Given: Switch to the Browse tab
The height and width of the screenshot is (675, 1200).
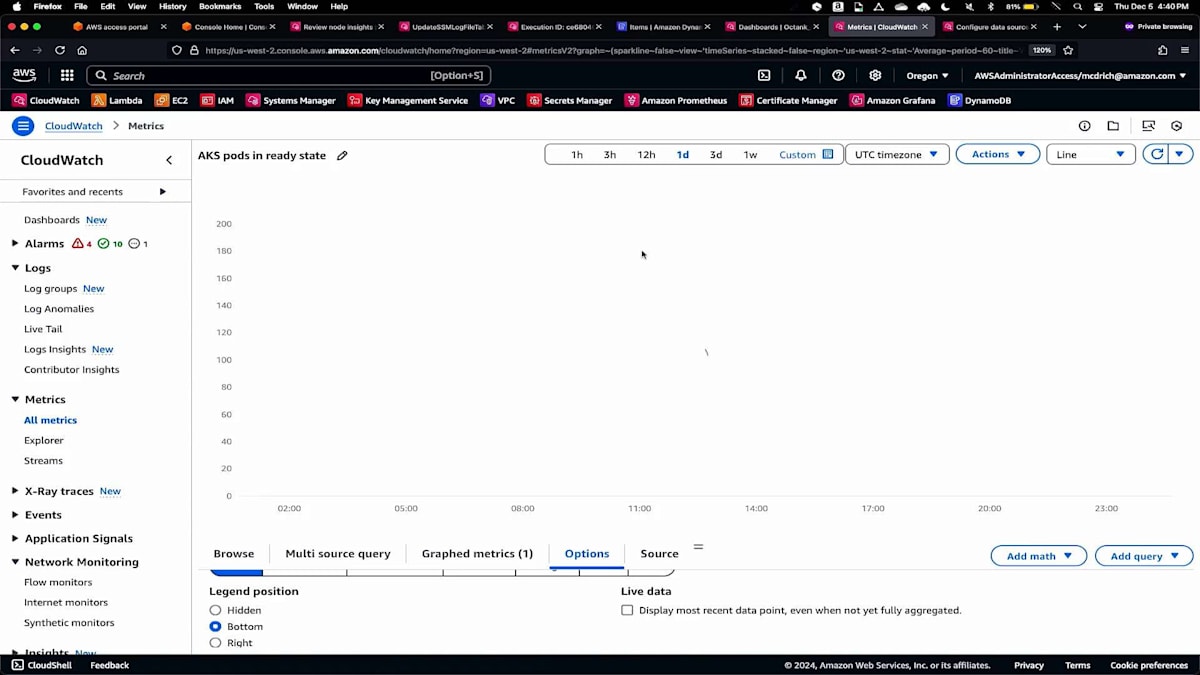Looking at the screenshot, I should click(234, 553).
